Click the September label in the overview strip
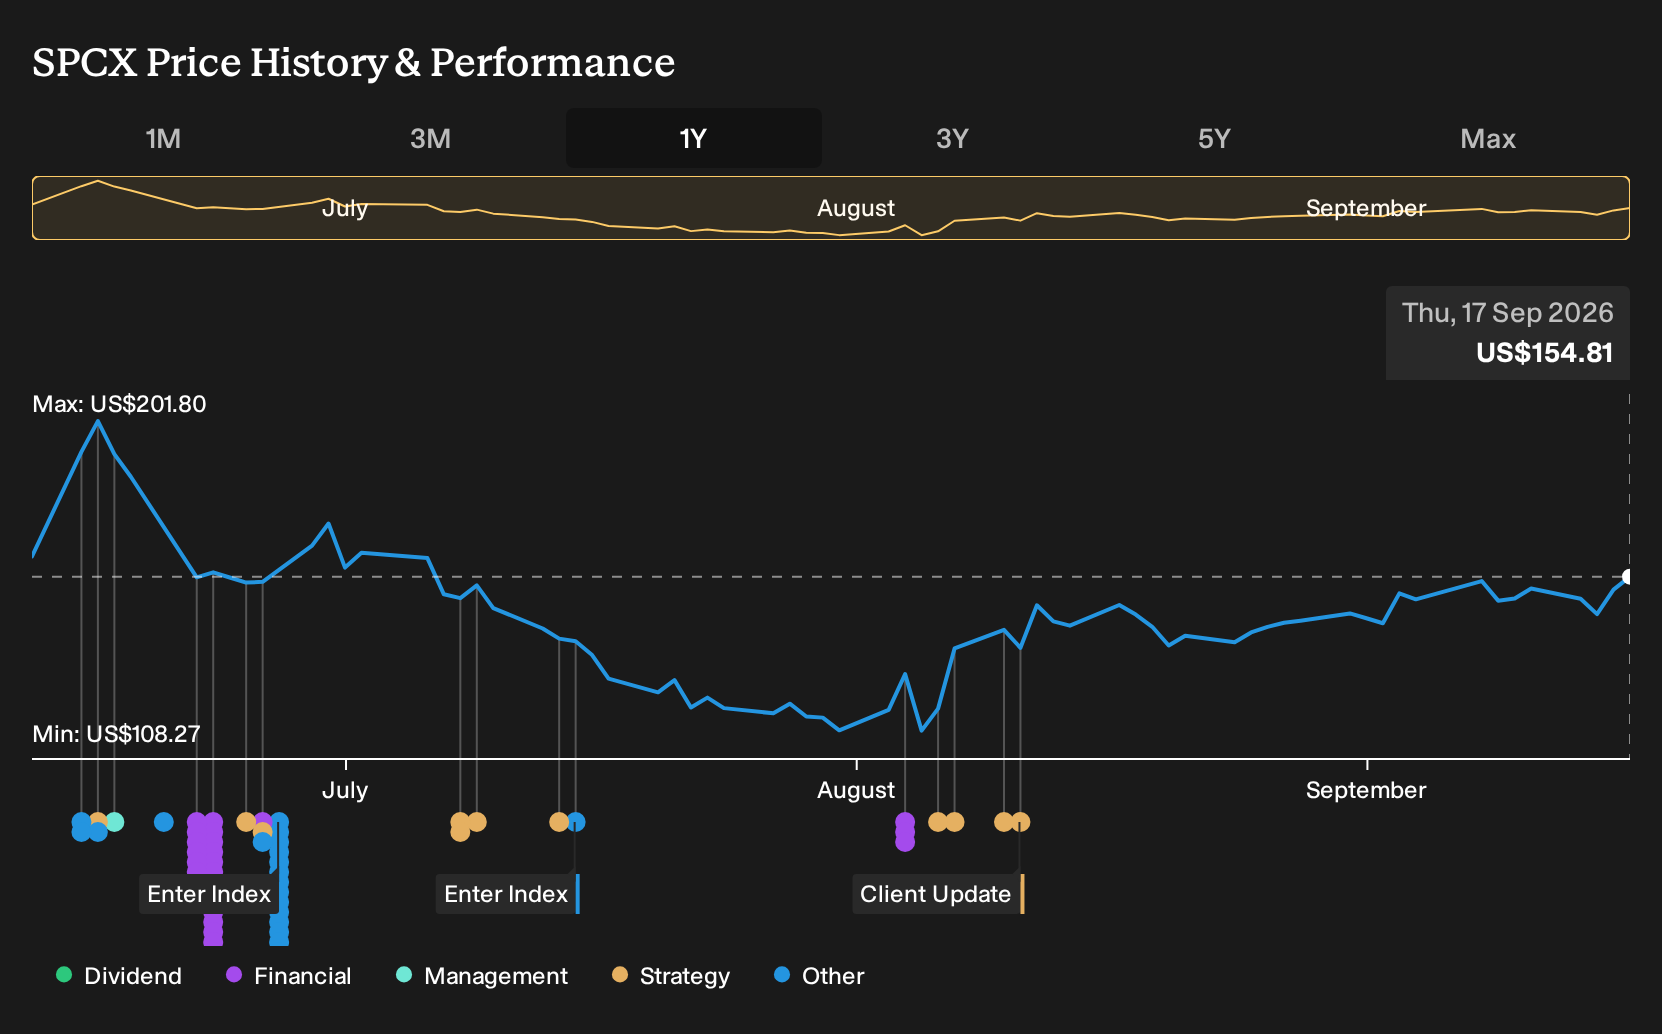The height and width of the screenshot is (1034, 1662). coord(1366,208)
